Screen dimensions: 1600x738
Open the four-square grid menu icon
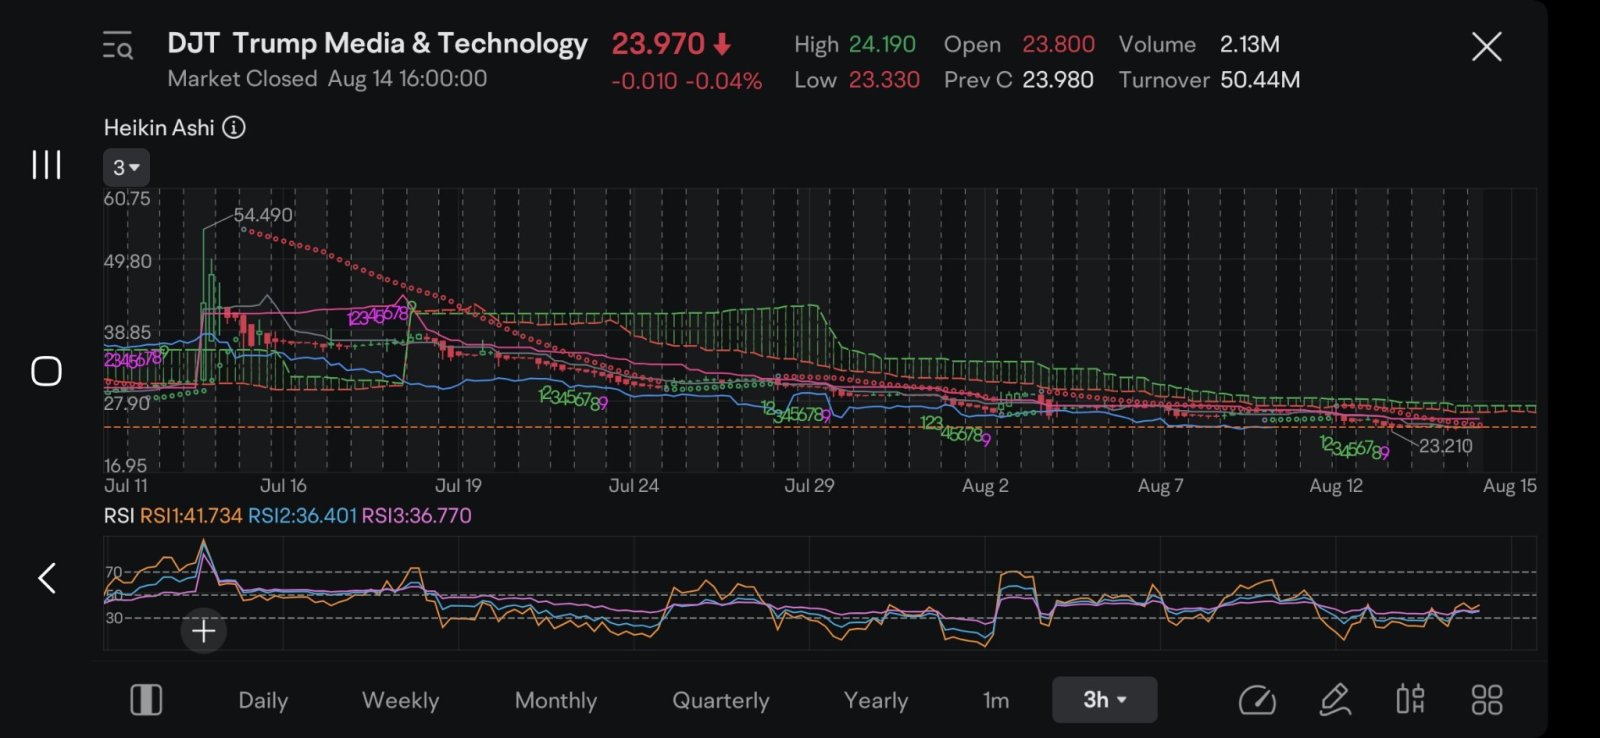coord(1486,700)
